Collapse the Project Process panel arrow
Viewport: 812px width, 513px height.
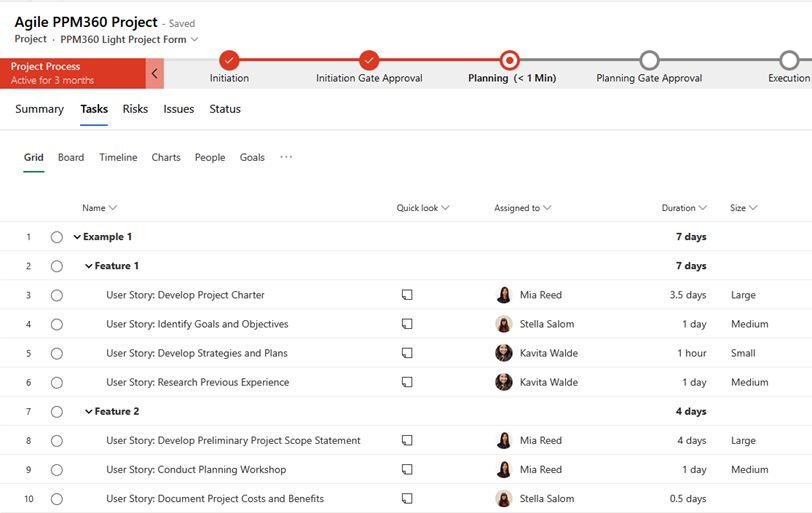tap(154, 73)
